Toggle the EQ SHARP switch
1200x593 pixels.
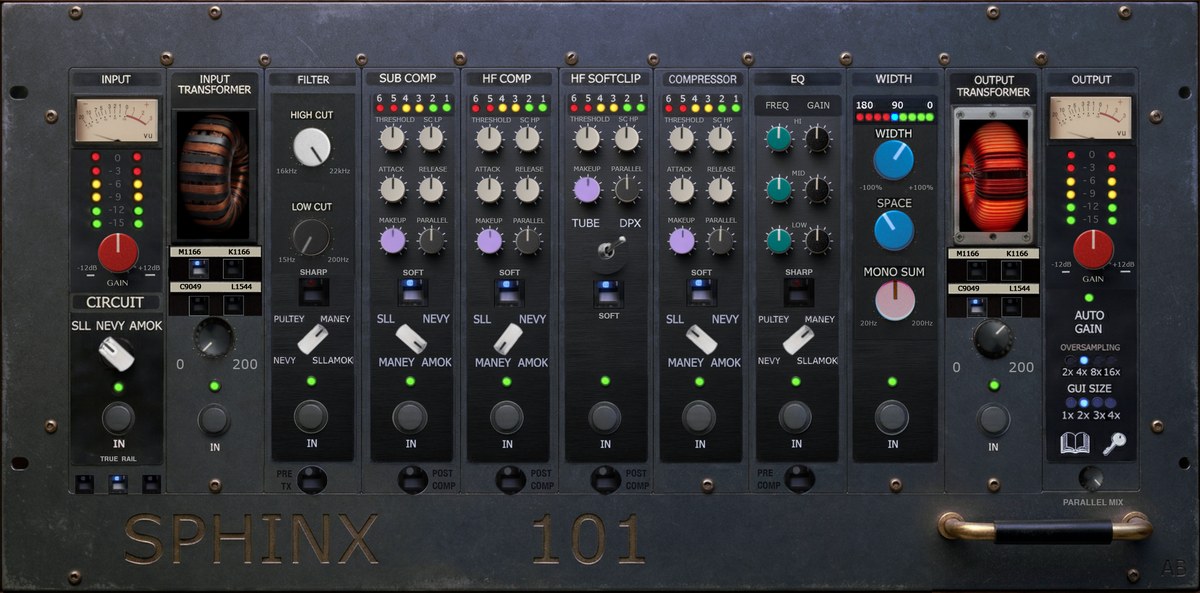point(798,291)
